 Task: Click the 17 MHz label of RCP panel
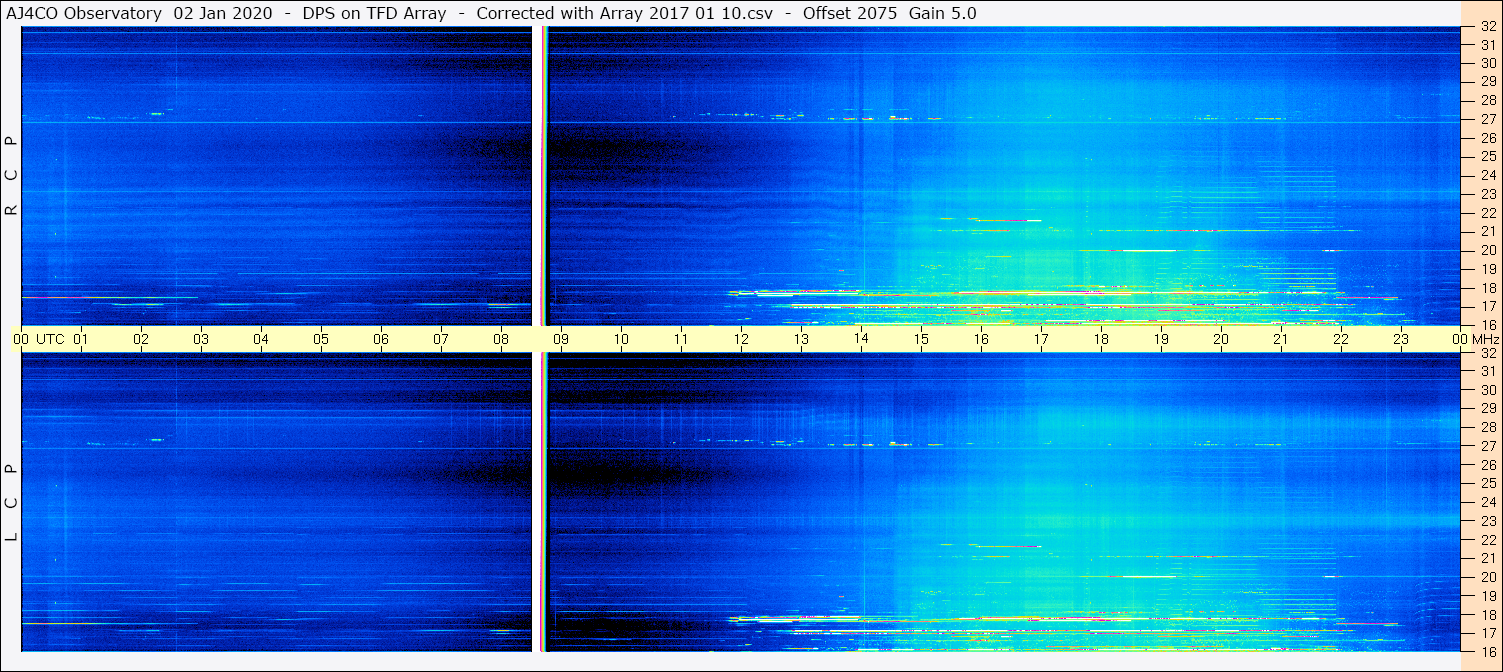(1487, 305)
